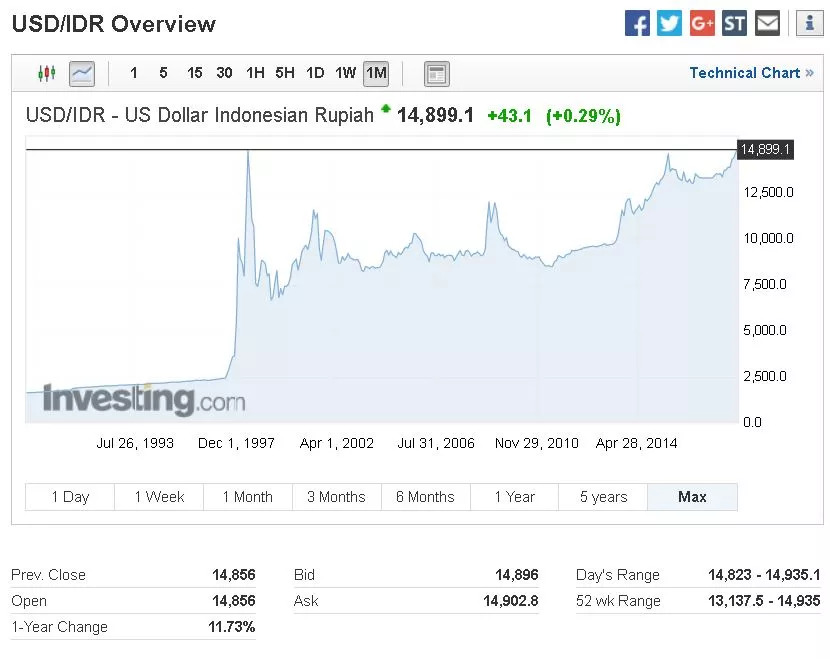
Task: Click the +43.1 change value
Action: 509,115
